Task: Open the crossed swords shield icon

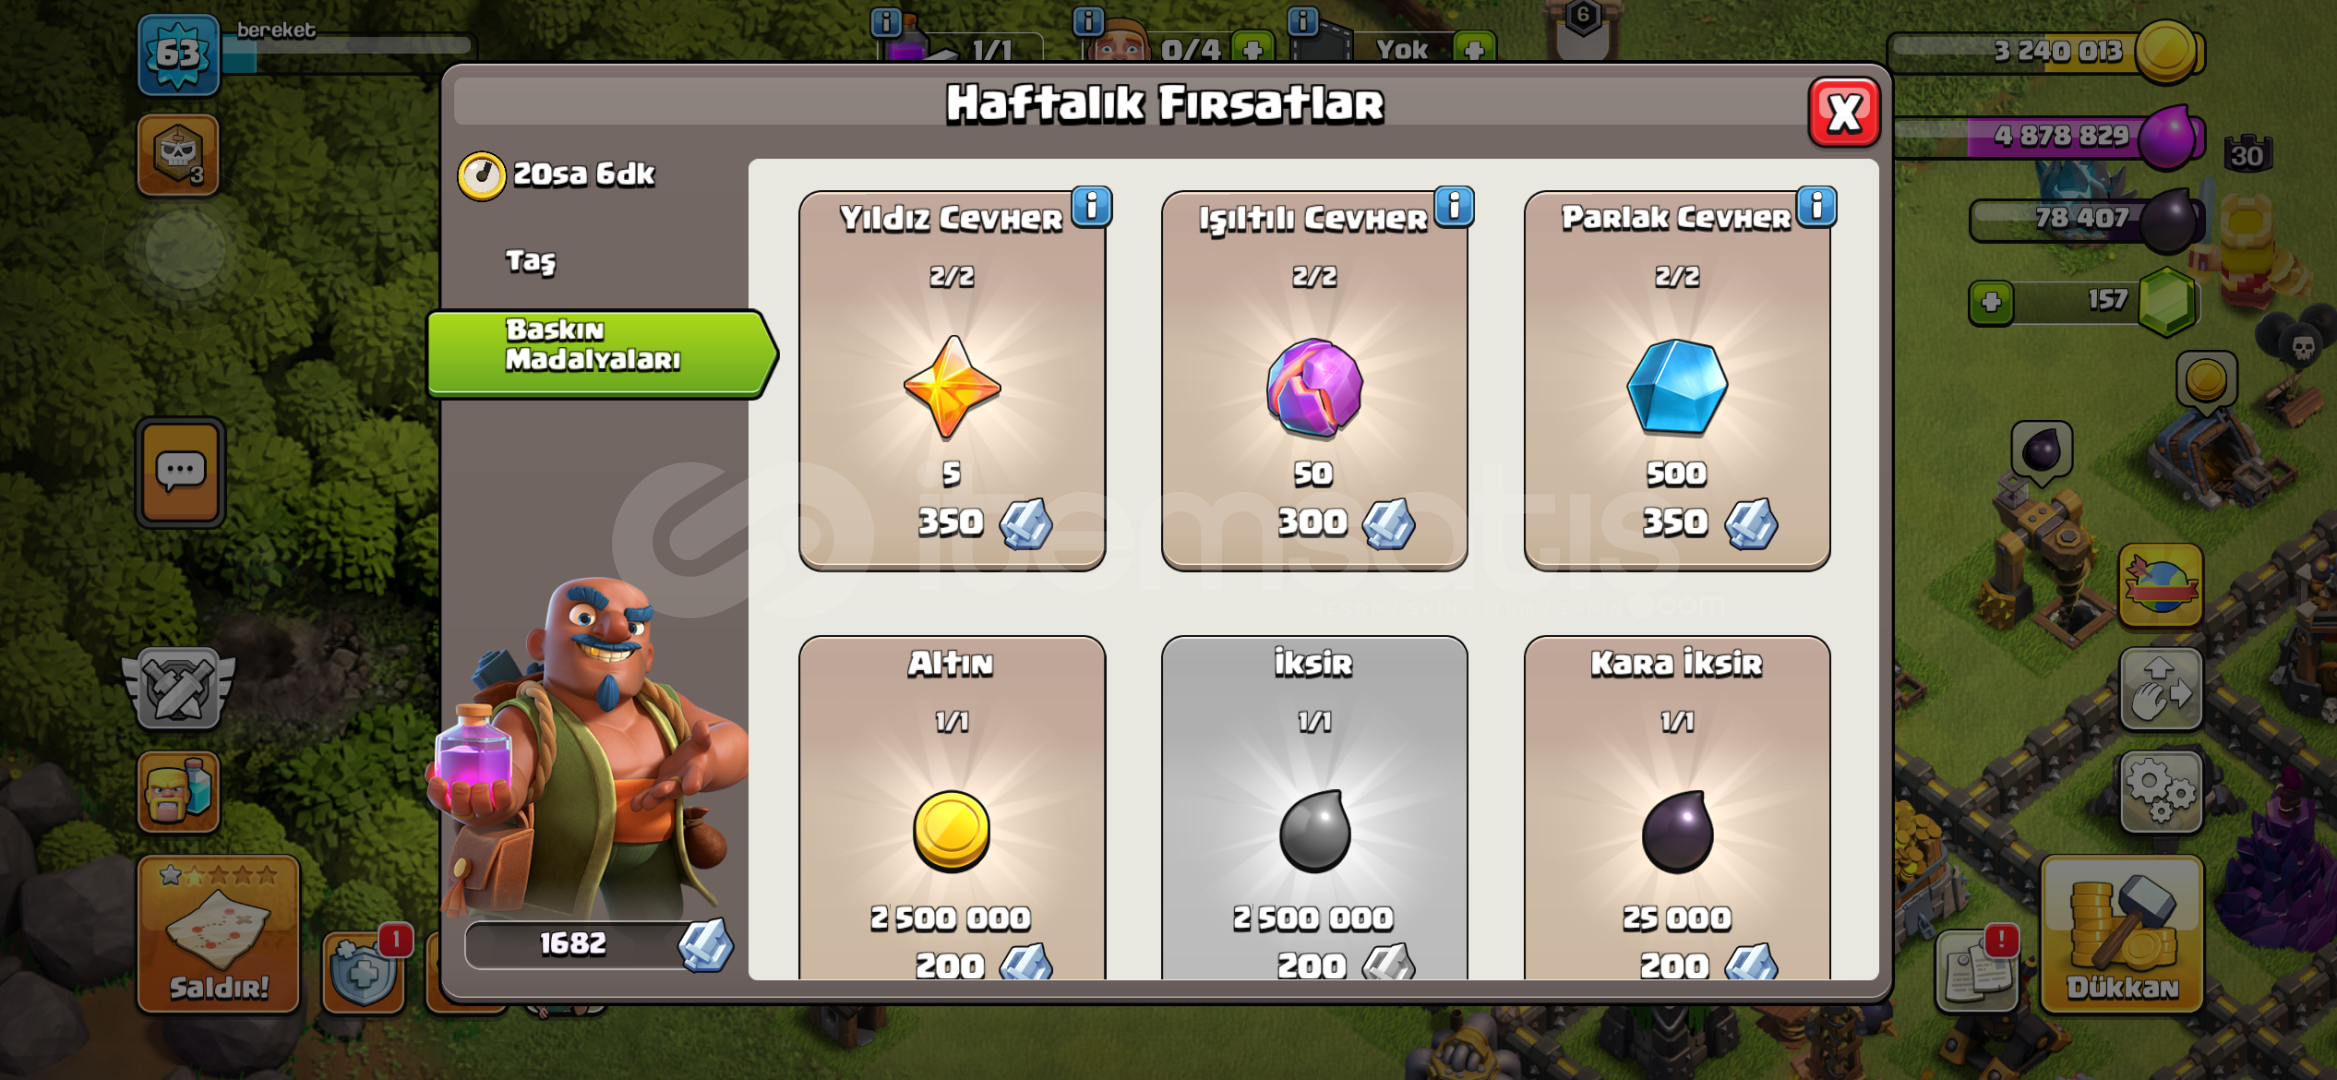Action: click(x=178, y=689)
